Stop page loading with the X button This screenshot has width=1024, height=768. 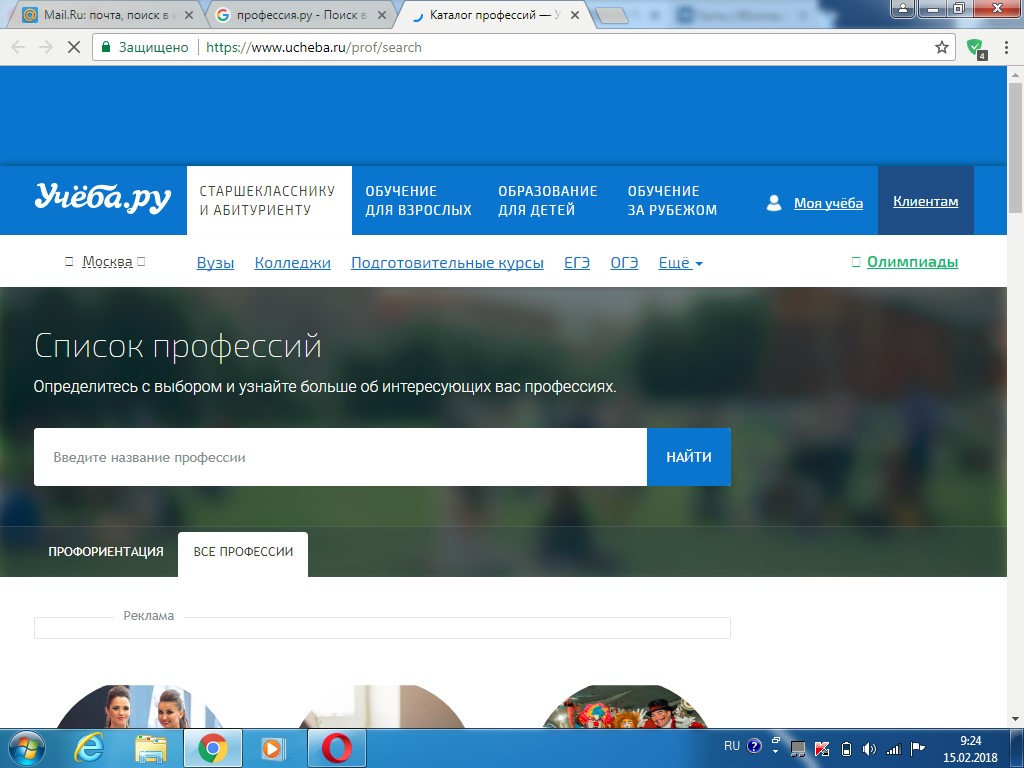74,47
